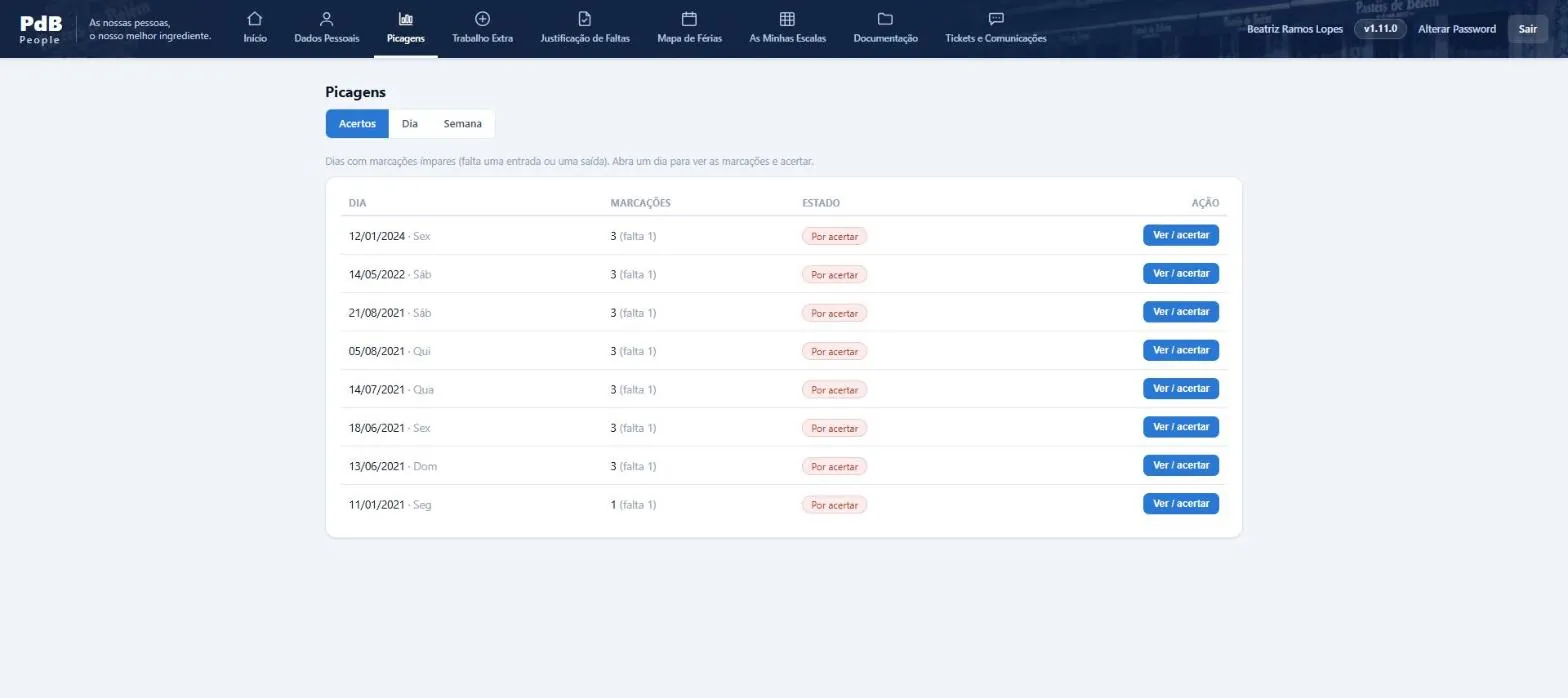Click the Sair logout button

[1527, 29]
